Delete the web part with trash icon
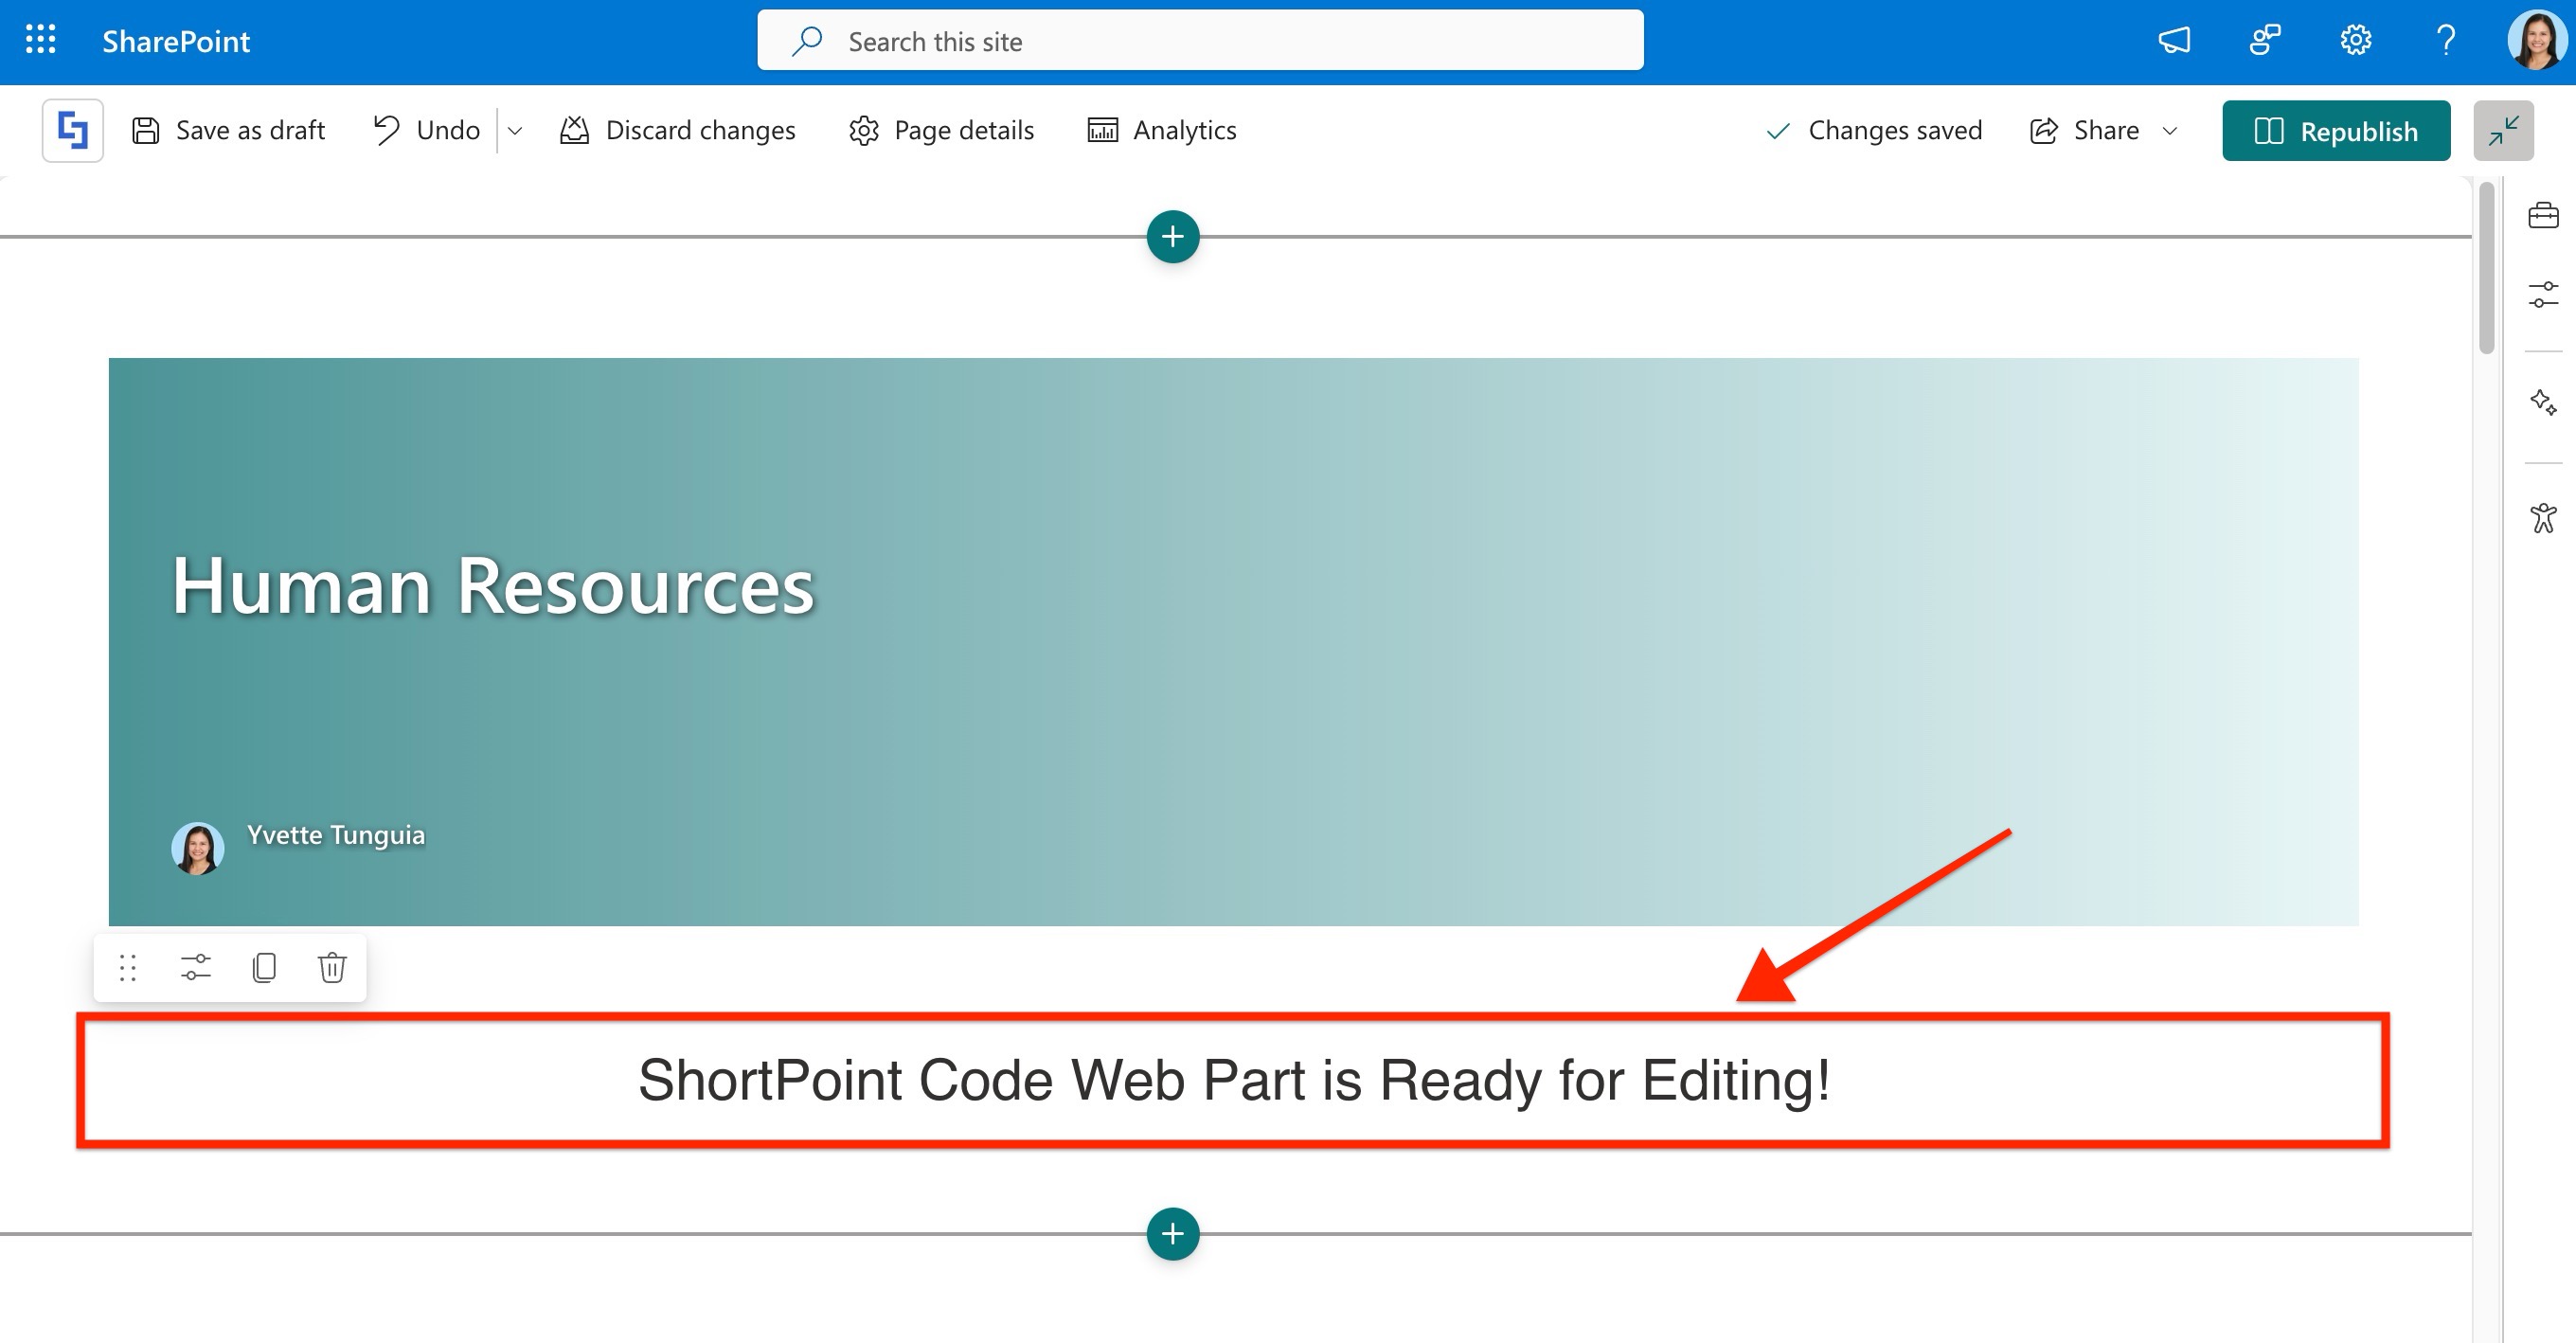The width and height of the screenshot is (2576, 1343). pos(332,967)
